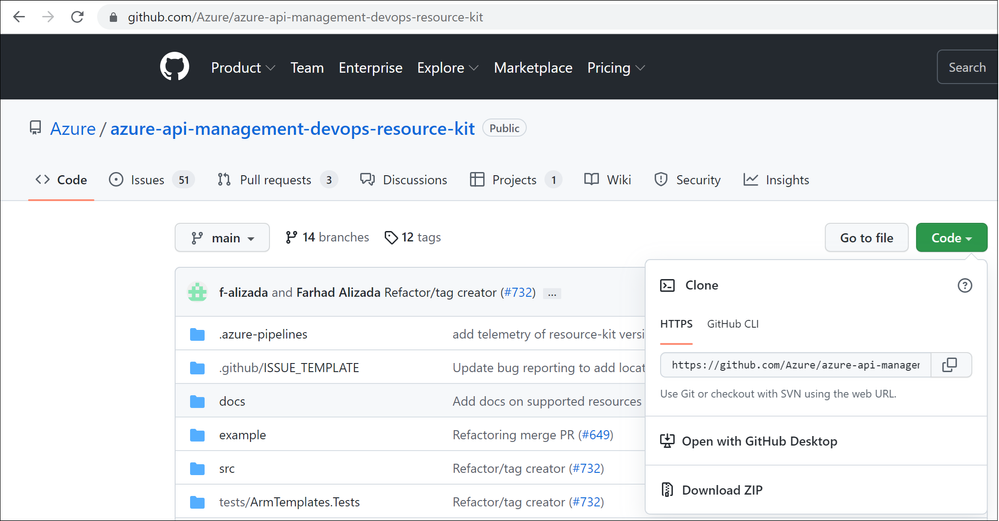Screen dimensions: 999x521
Task: Go back using browser back arrow
Action: coord(18,17)
